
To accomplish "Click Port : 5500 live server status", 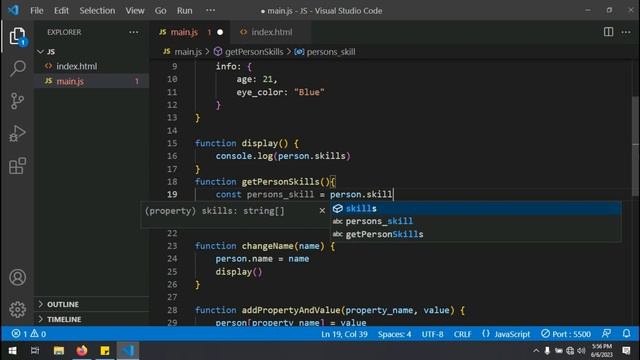I will pyautogui.click(x=566, y=334).
